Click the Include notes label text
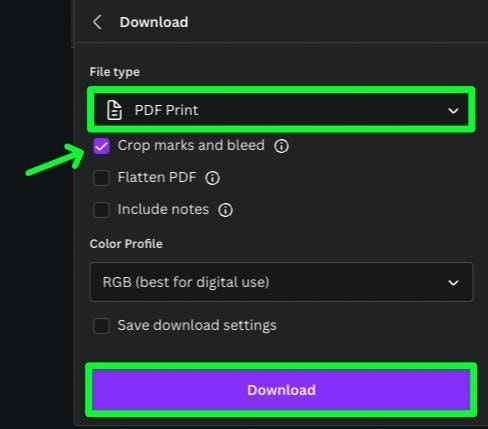Viewport: 488px width, 429px height. (163, 209)
